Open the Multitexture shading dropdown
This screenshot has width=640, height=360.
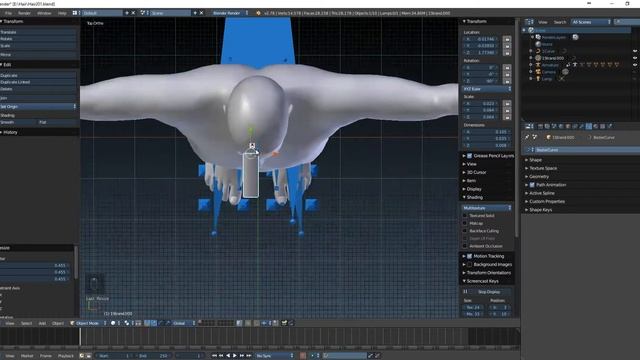tap(487, 208)
